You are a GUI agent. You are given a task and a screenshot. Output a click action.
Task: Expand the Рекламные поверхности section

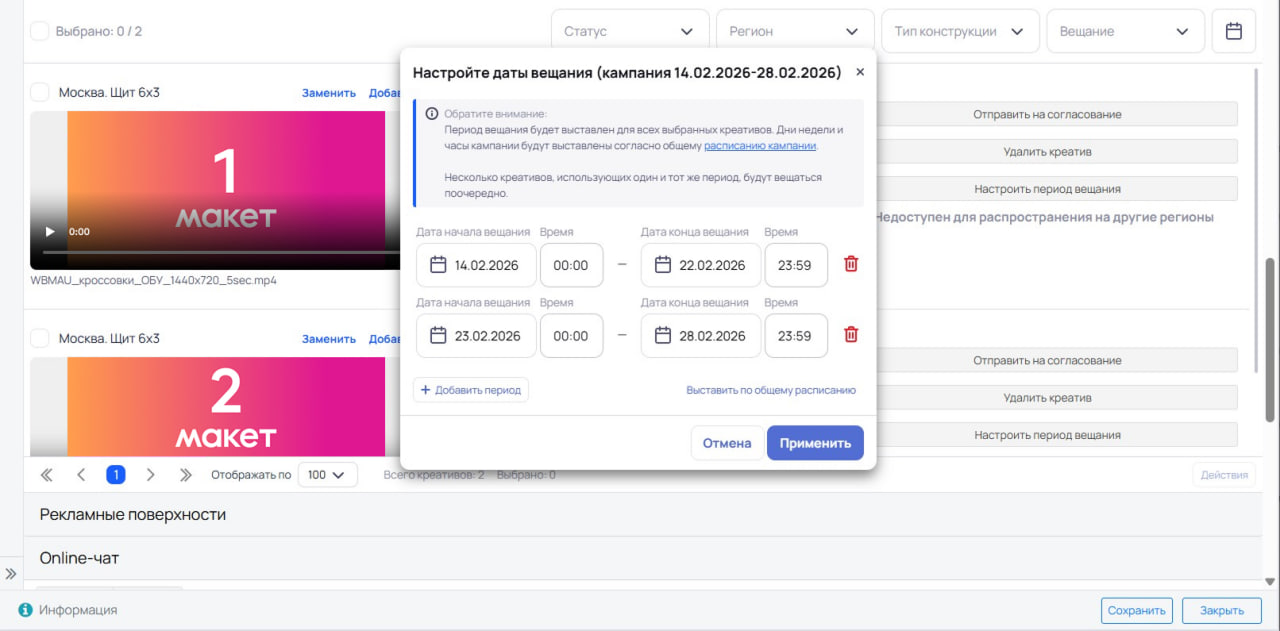click(133, 514)
